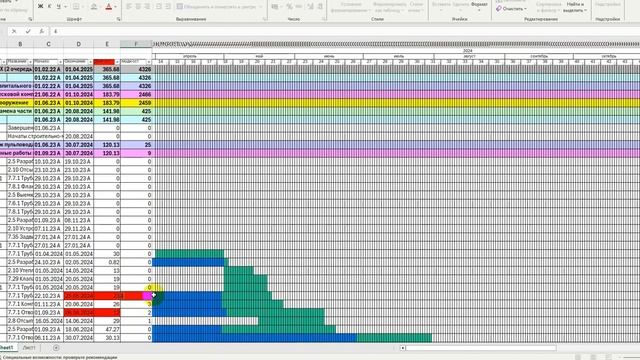Viewport: 640px width, 360px height.
Task: Select cell with value 4326 in gray row
Action: pos(136,69)
